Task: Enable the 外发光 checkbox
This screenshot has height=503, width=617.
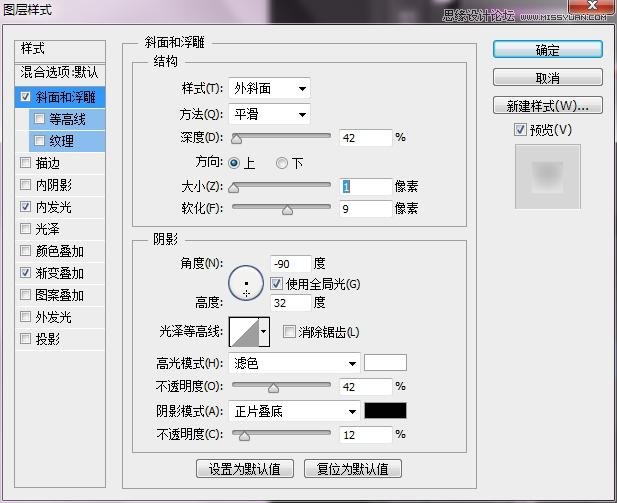Action: (x=25, y=317)
